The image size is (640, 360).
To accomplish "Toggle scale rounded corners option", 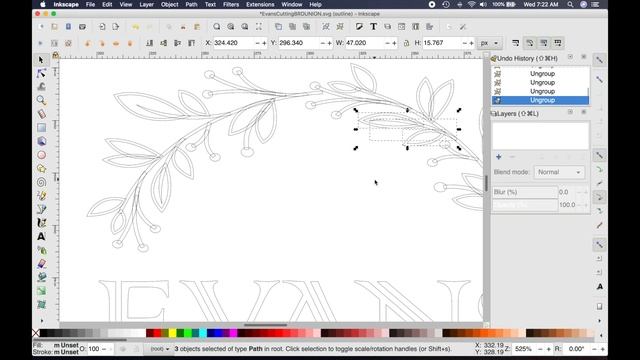I will point(529,43).
